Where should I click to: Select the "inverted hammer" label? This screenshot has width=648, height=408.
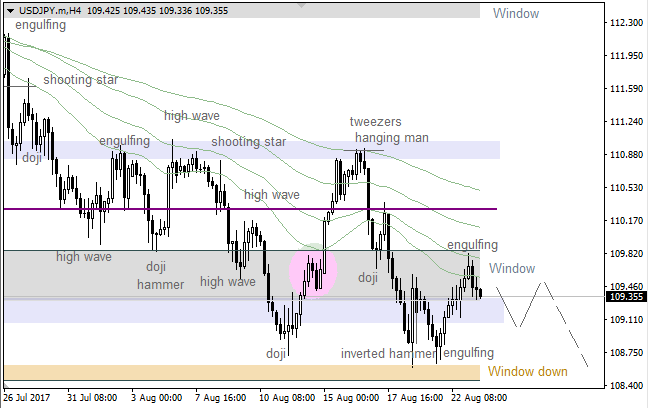pos(388,353)
